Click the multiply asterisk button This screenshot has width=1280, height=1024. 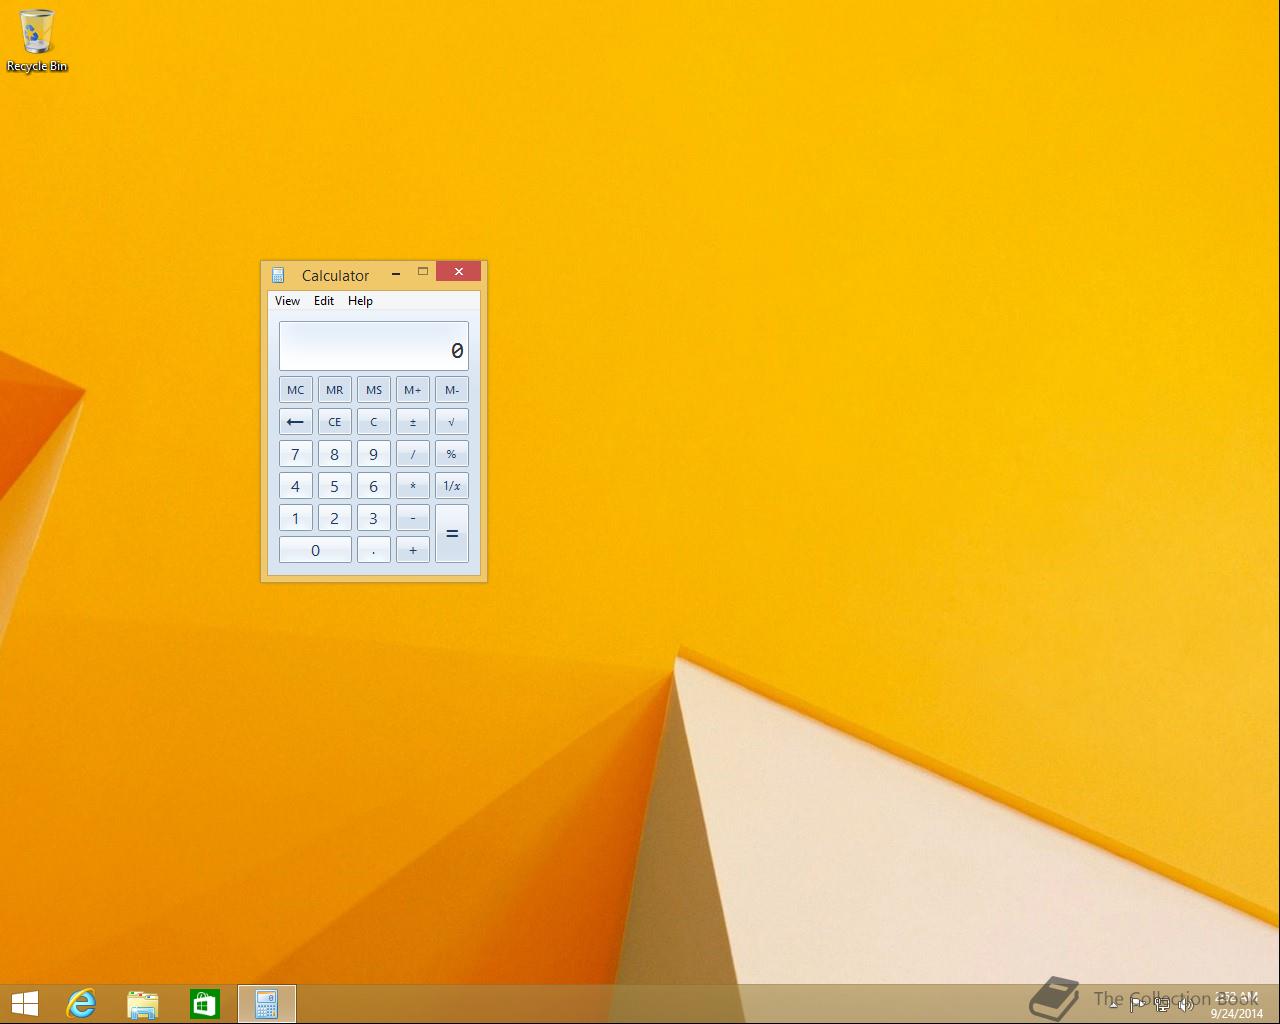(x=413, y=486)
